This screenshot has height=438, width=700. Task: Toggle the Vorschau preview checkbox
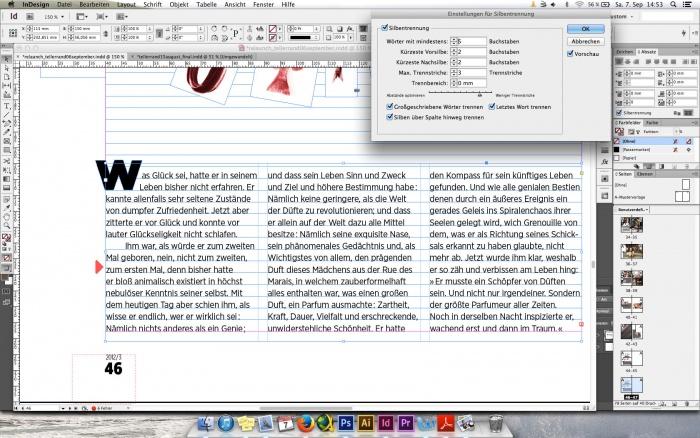click(x=570, y=54)
